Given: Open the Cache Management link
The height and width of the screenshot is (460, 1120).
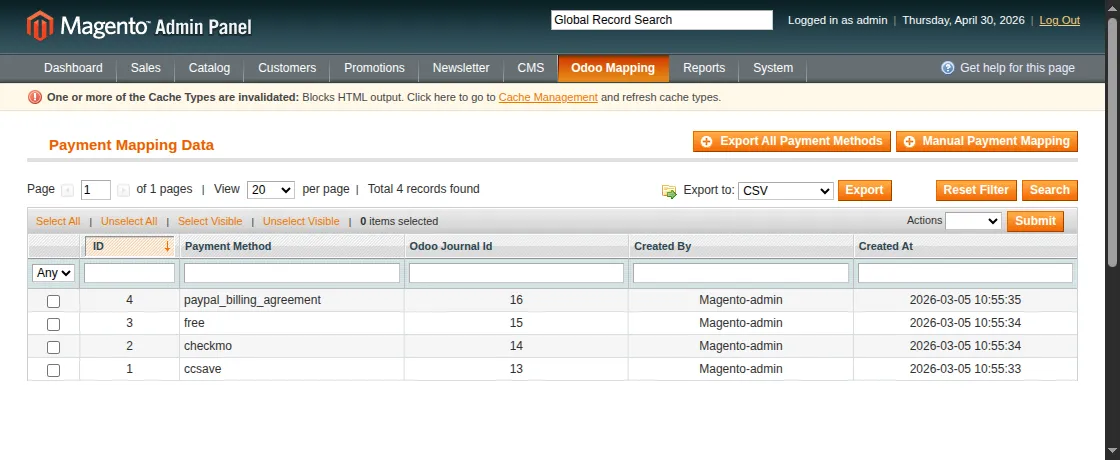Looking at the screenshot, I should point(548,97).
